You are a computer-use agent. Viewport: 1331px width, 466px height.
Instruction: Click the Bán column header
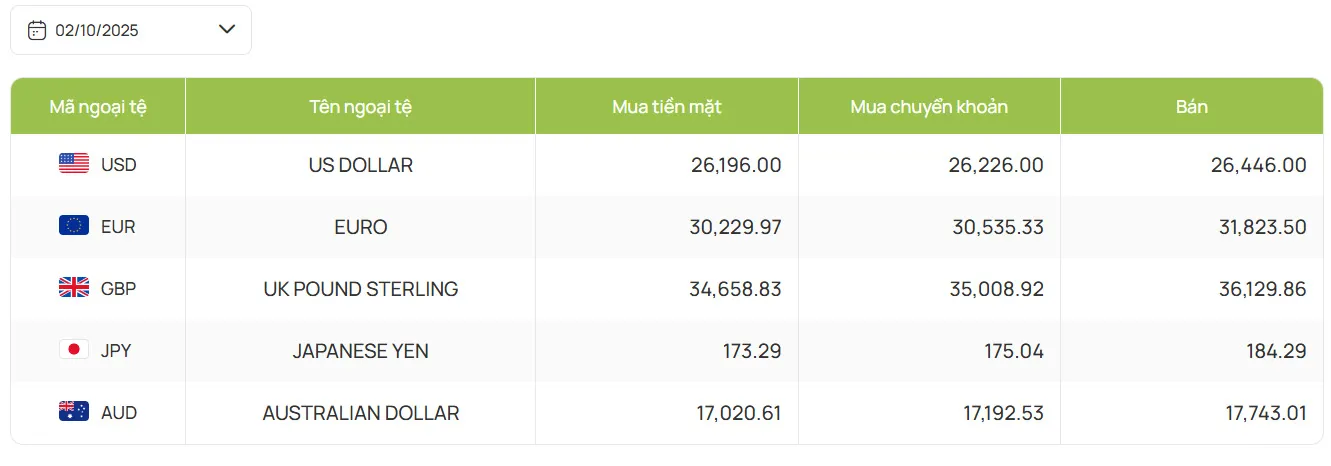pyautogui.click(x=1191, y=107)
